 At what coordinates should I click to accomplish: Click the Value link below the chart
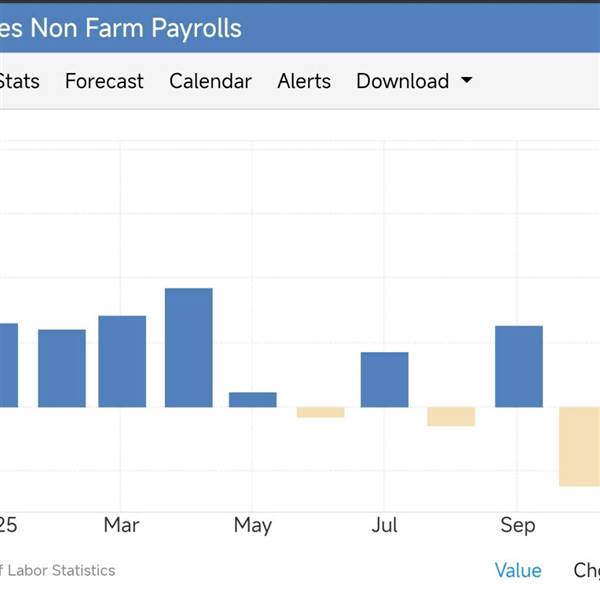(x=518, y=570)
